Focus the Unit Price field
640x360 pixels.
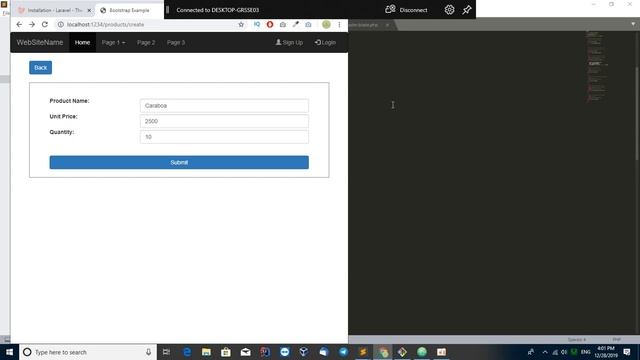[x=224, y=121]
